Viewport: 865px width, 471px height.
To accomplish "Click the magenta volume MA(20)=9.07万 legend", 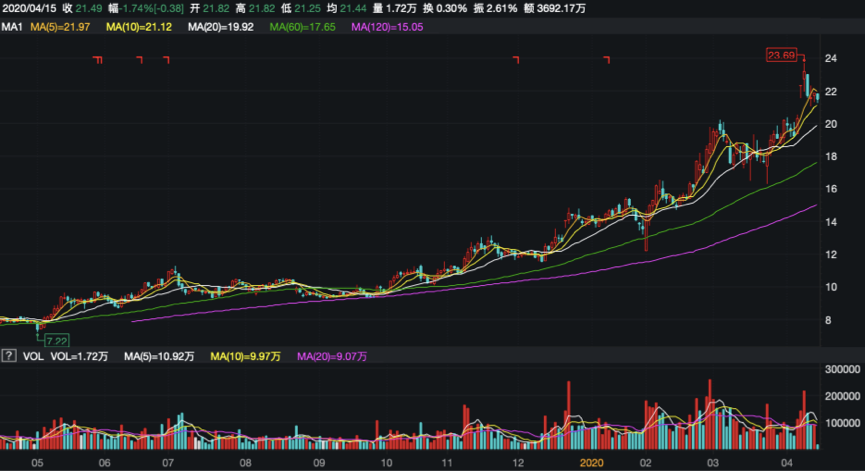I will pyautogui.click(x=332, y=356).
